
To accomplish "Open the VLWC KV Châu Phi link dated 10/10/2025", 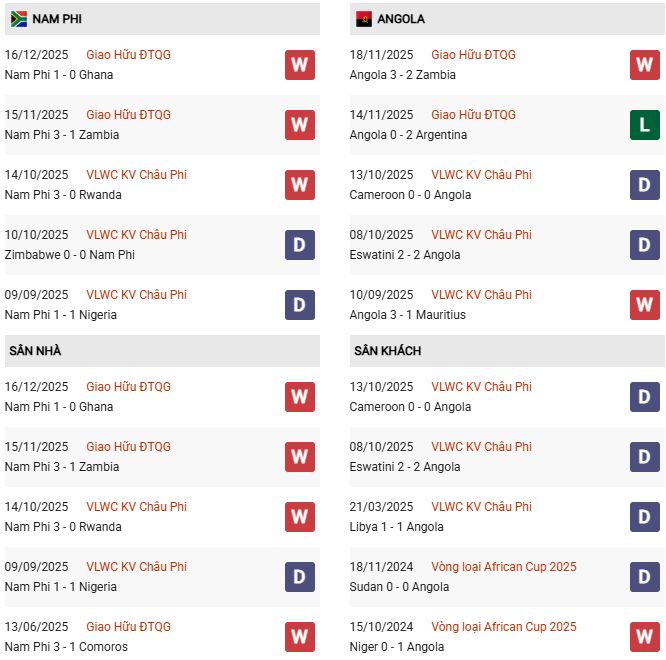I will click(x=136, y=235).
